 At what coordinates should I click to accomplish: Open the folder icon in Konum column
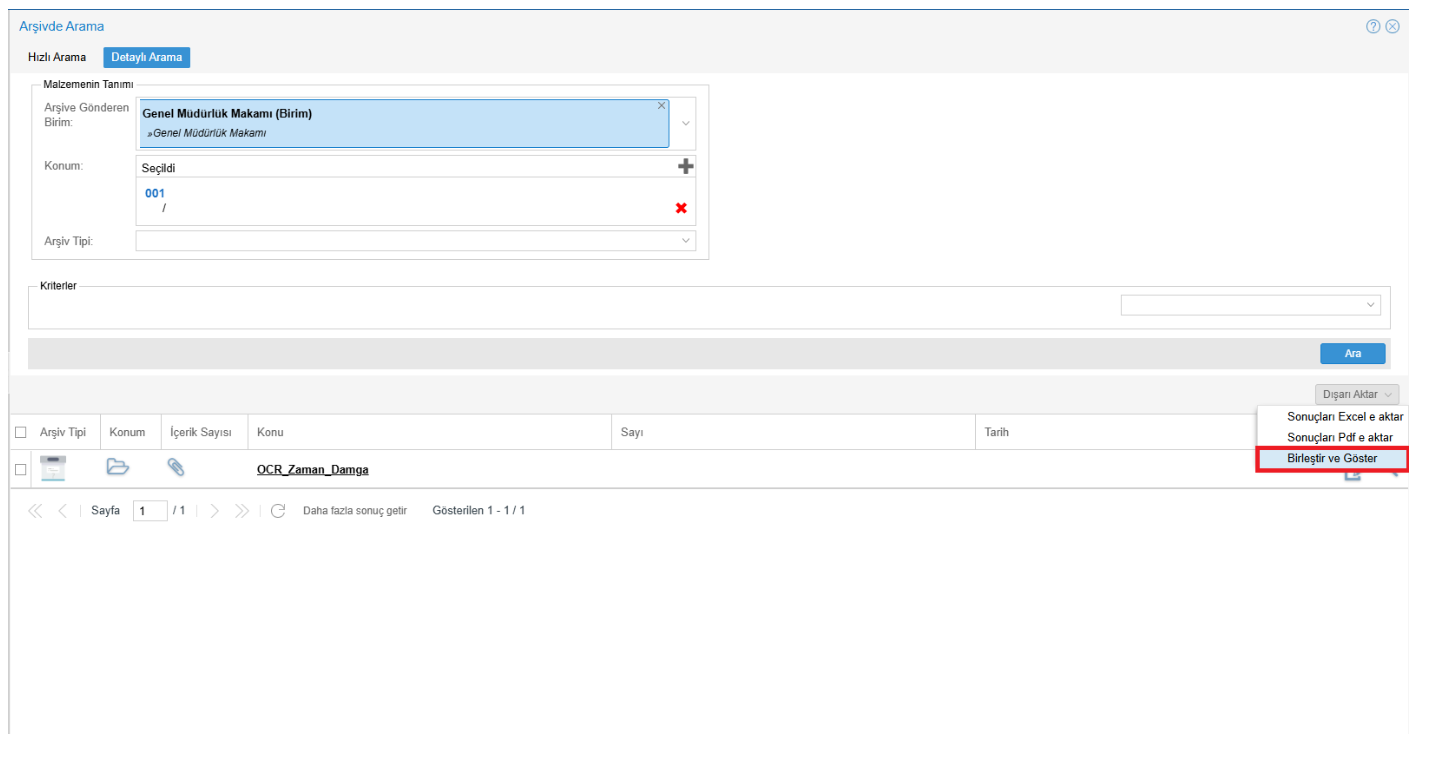pyautogui.click(x=118, y=467)
